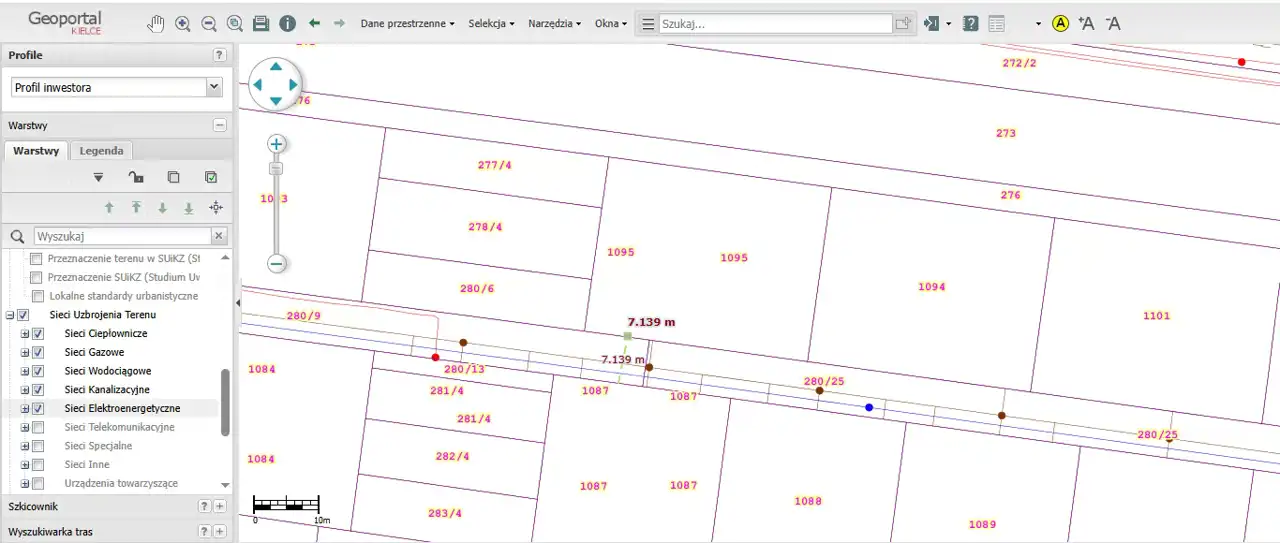Click the map zoom slider handle
Image resolution: width=1280 pixels, height=543 pixels.
pos(277,168)
